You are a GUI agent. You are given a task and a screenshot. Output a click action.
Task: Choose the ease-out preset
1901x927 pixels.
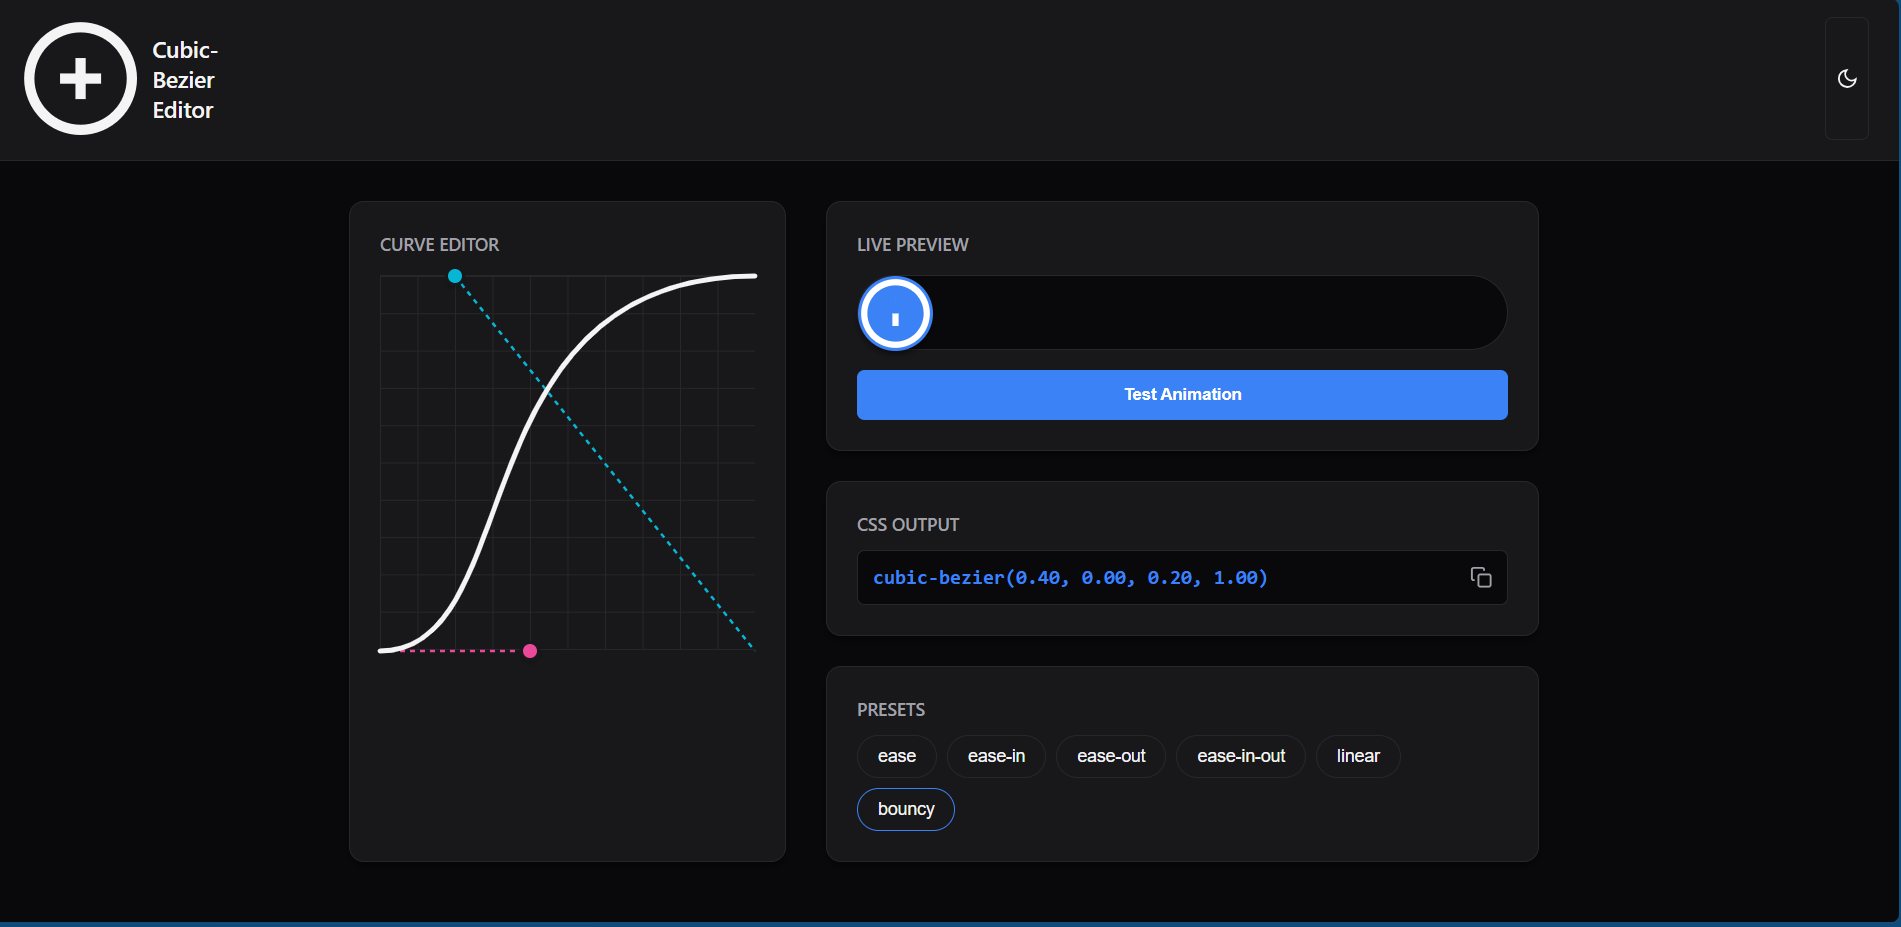coord(1111,756)
